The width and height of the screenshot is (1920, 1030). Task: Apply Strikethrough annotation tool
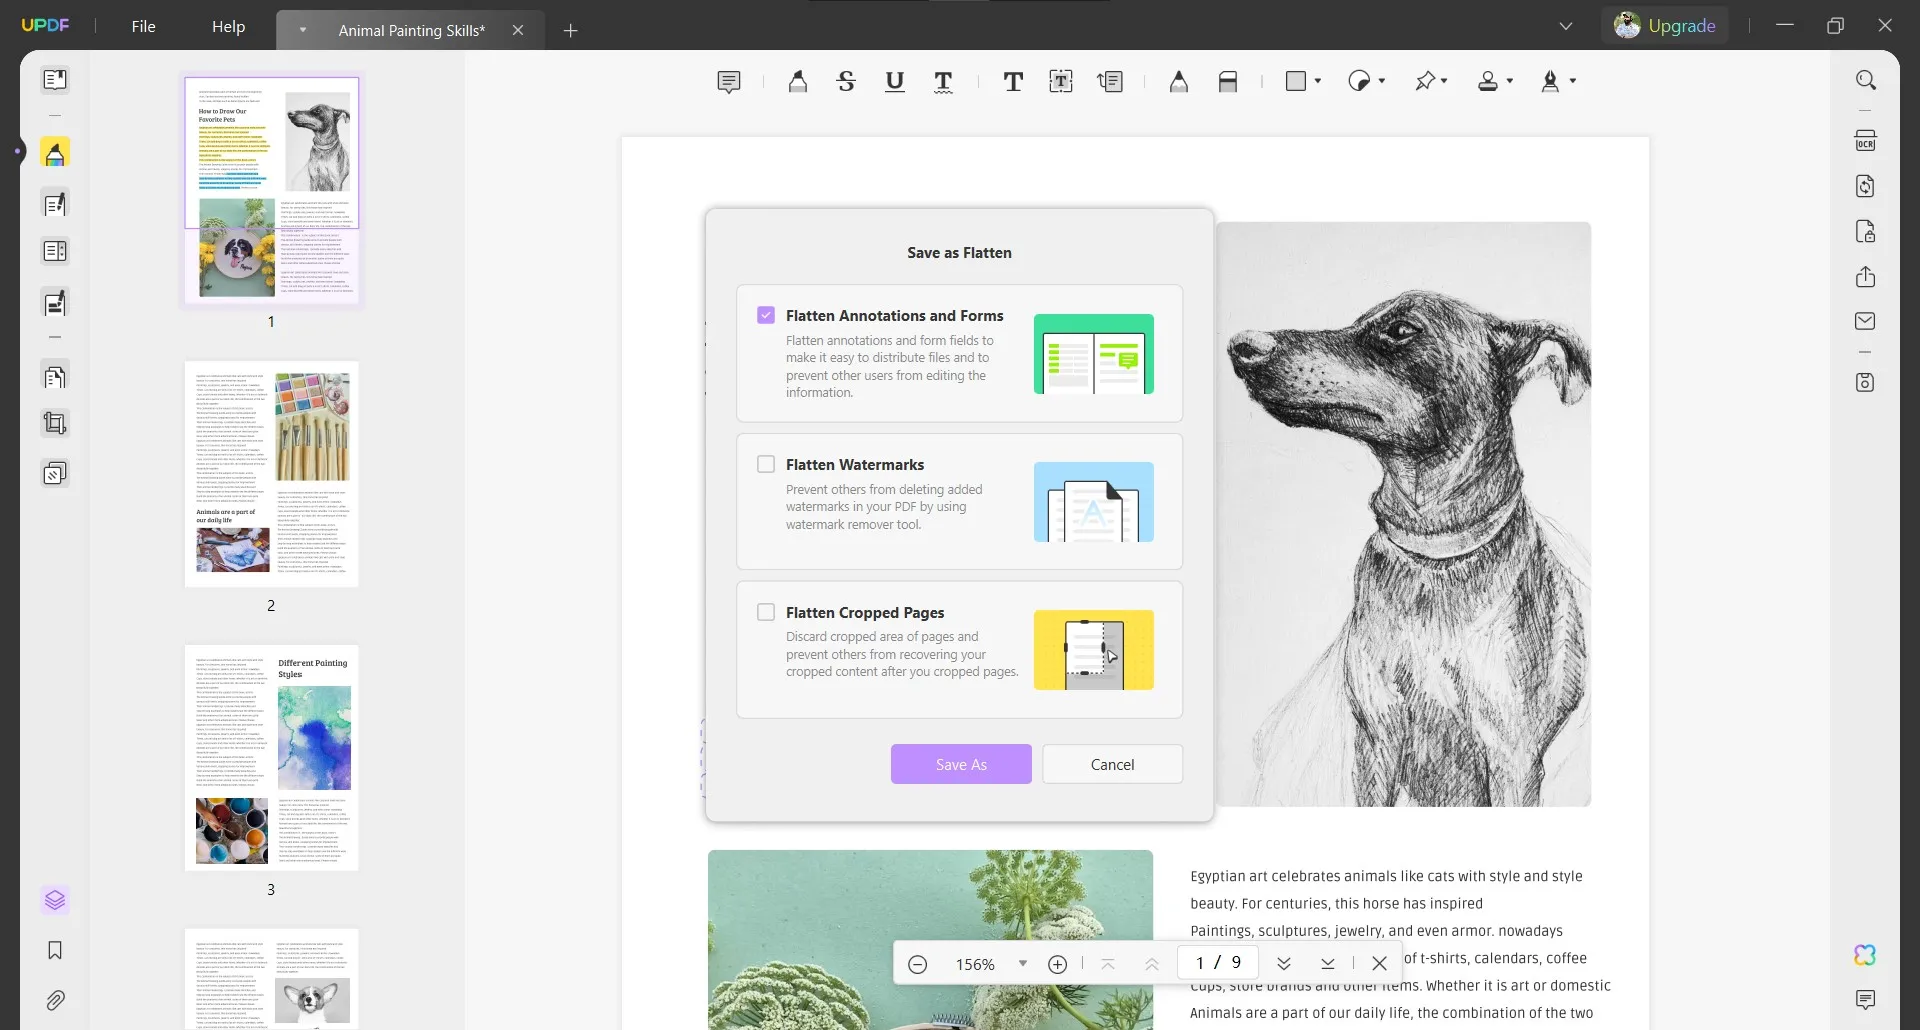click(846, 81)
